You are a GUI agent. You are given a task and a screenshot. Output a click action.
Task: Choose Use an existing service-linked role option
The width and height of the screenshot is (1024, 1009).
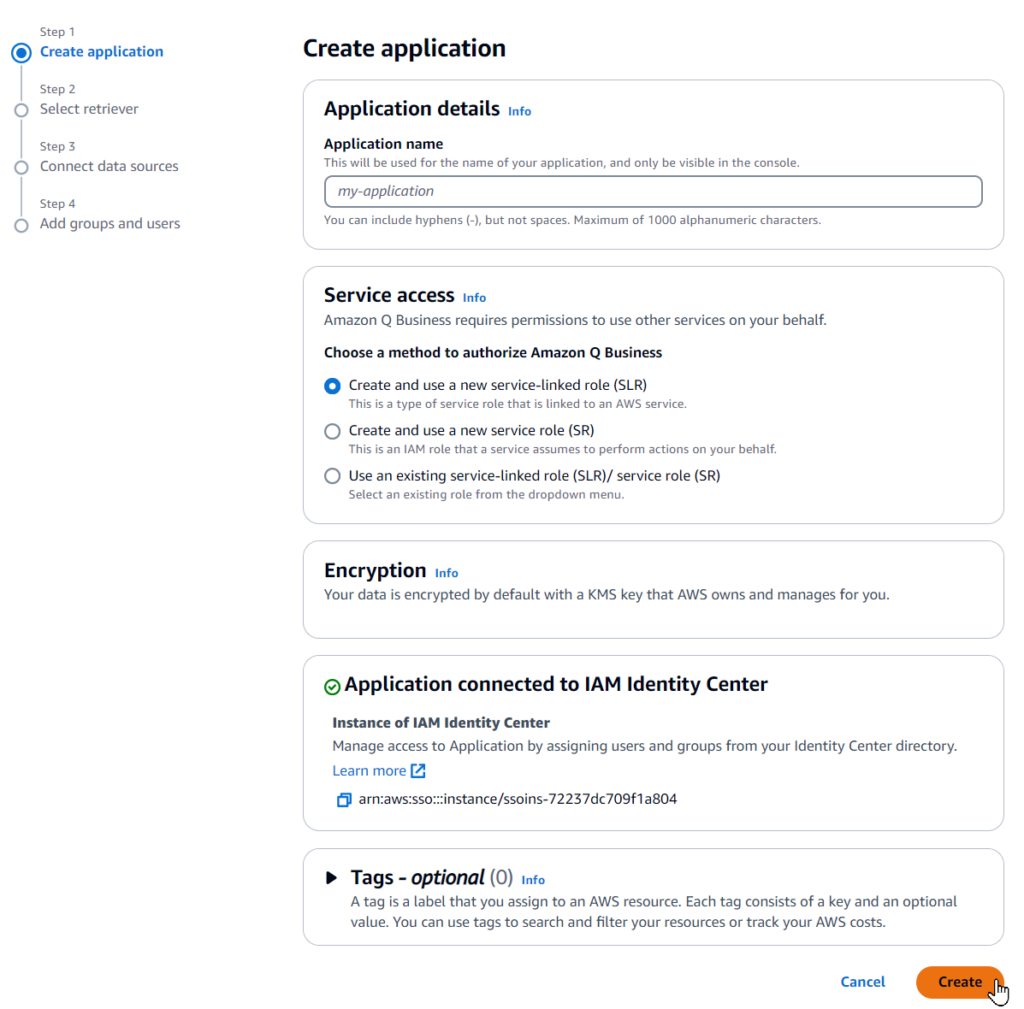click(x=332, y=475)
